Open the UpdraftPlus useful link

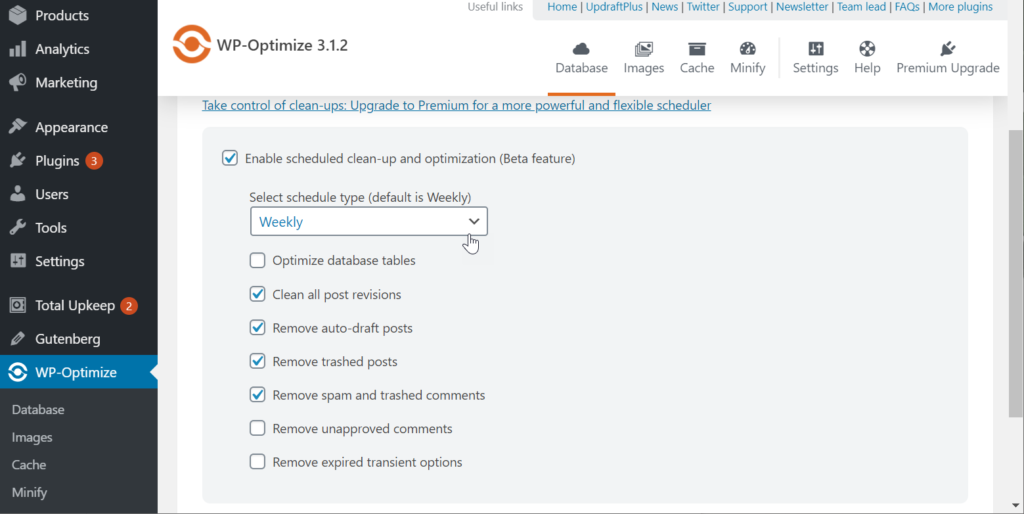pos(614,7)
